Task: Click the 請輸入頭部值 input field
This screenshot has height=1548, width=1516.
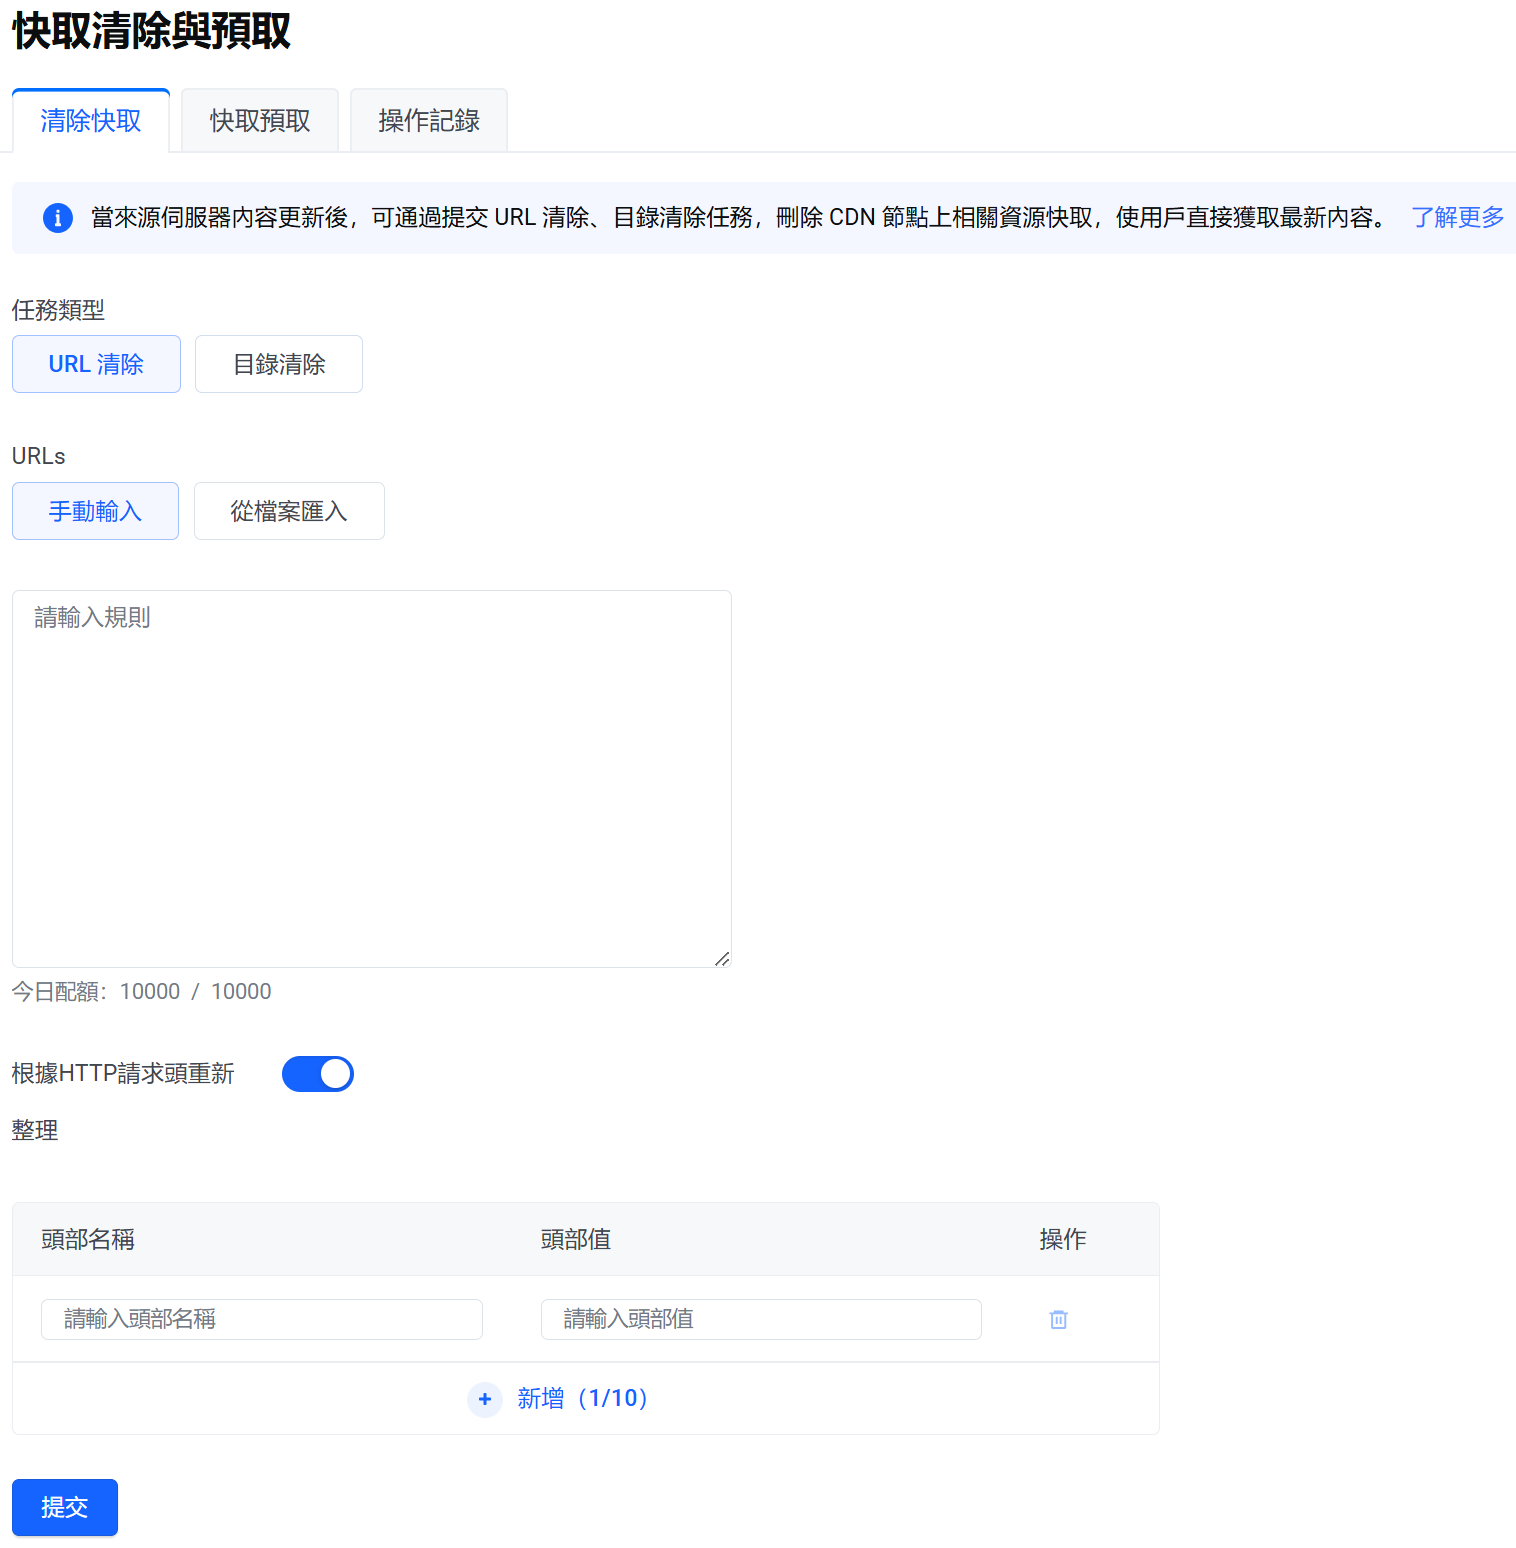Action: click(761, 1319)
